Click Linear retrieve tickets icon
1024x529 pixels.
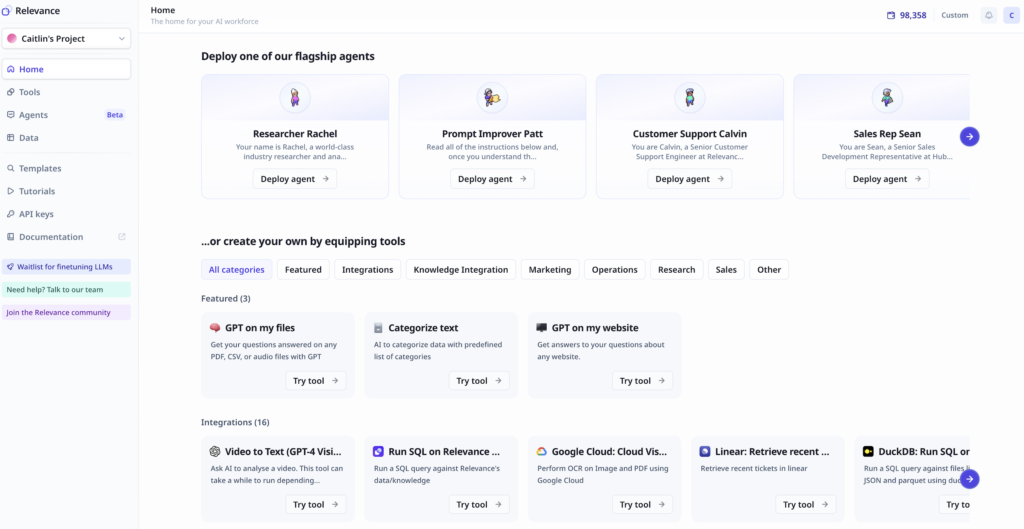coord(705,451)
